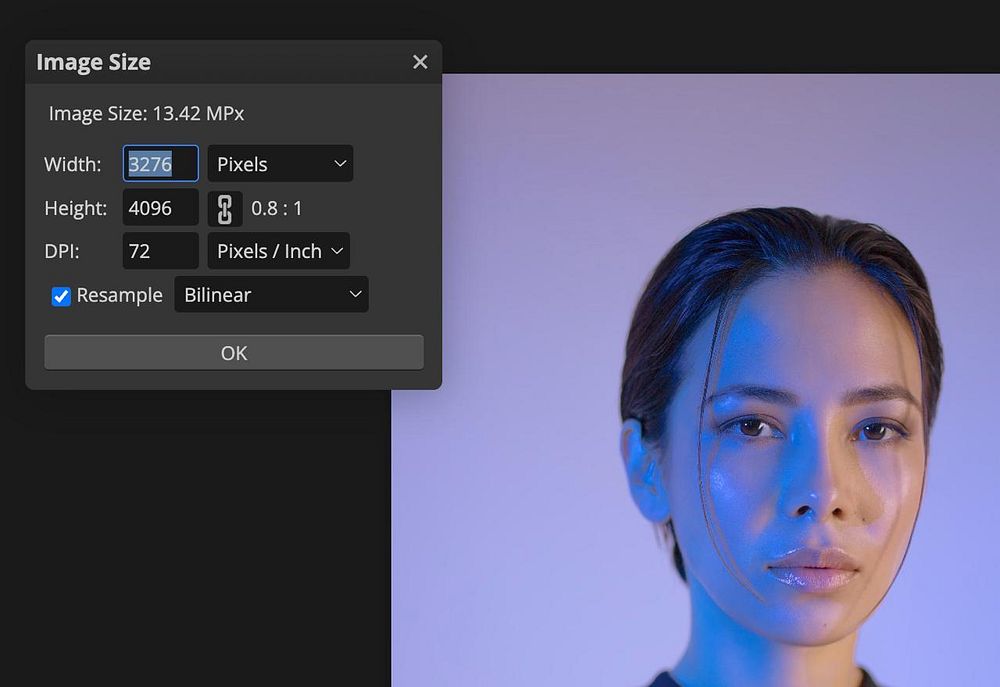1000x687 pixels.
Task: Click the OK button
Action: (x=234, y=353)
